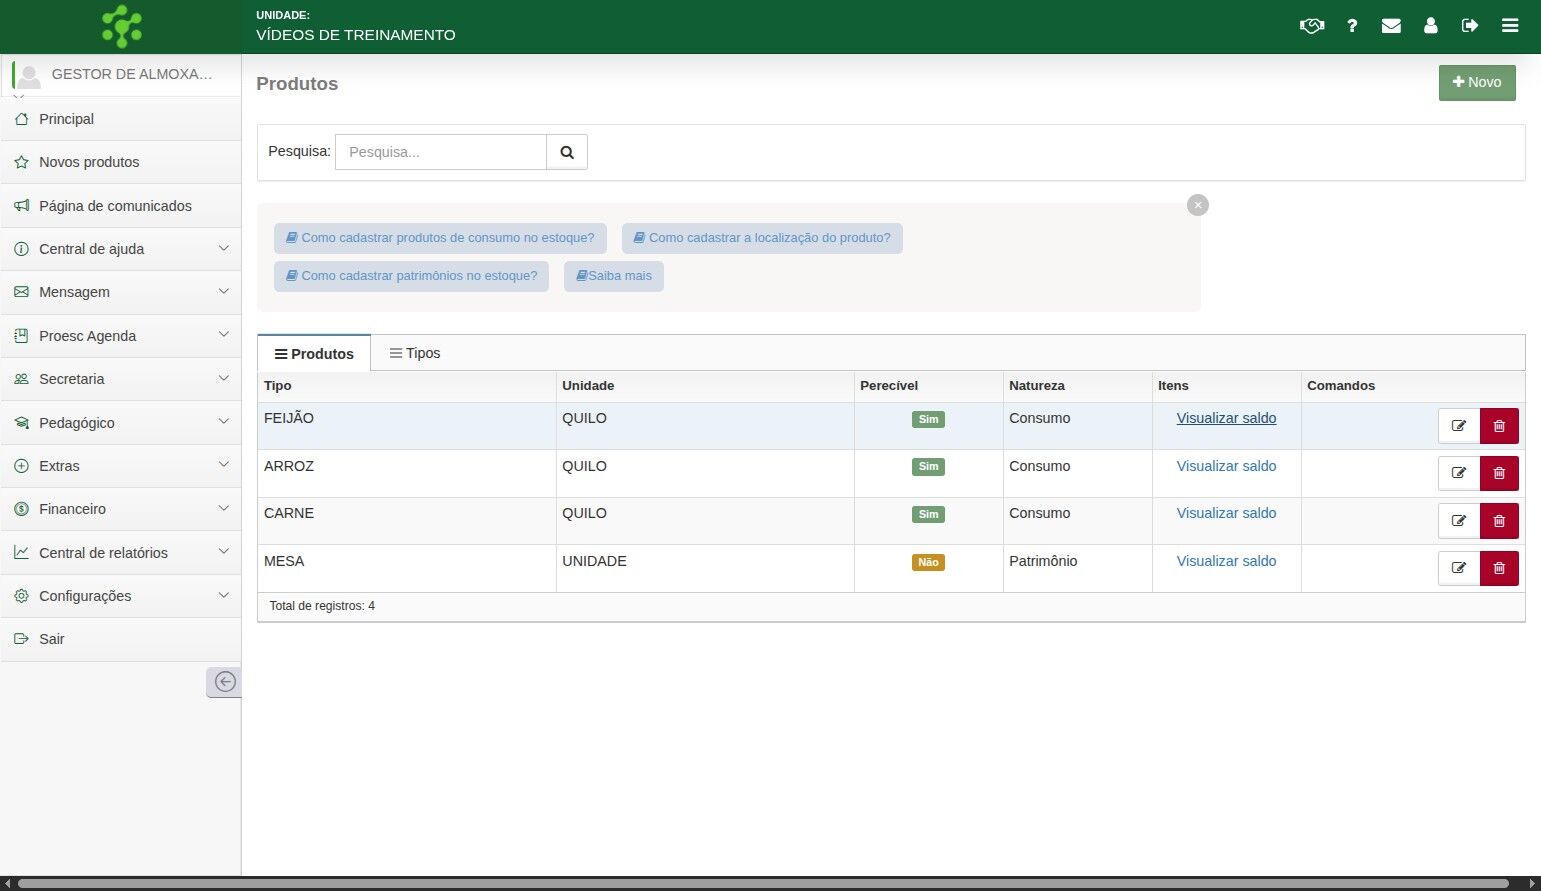Select the Produtos tab

314,354
